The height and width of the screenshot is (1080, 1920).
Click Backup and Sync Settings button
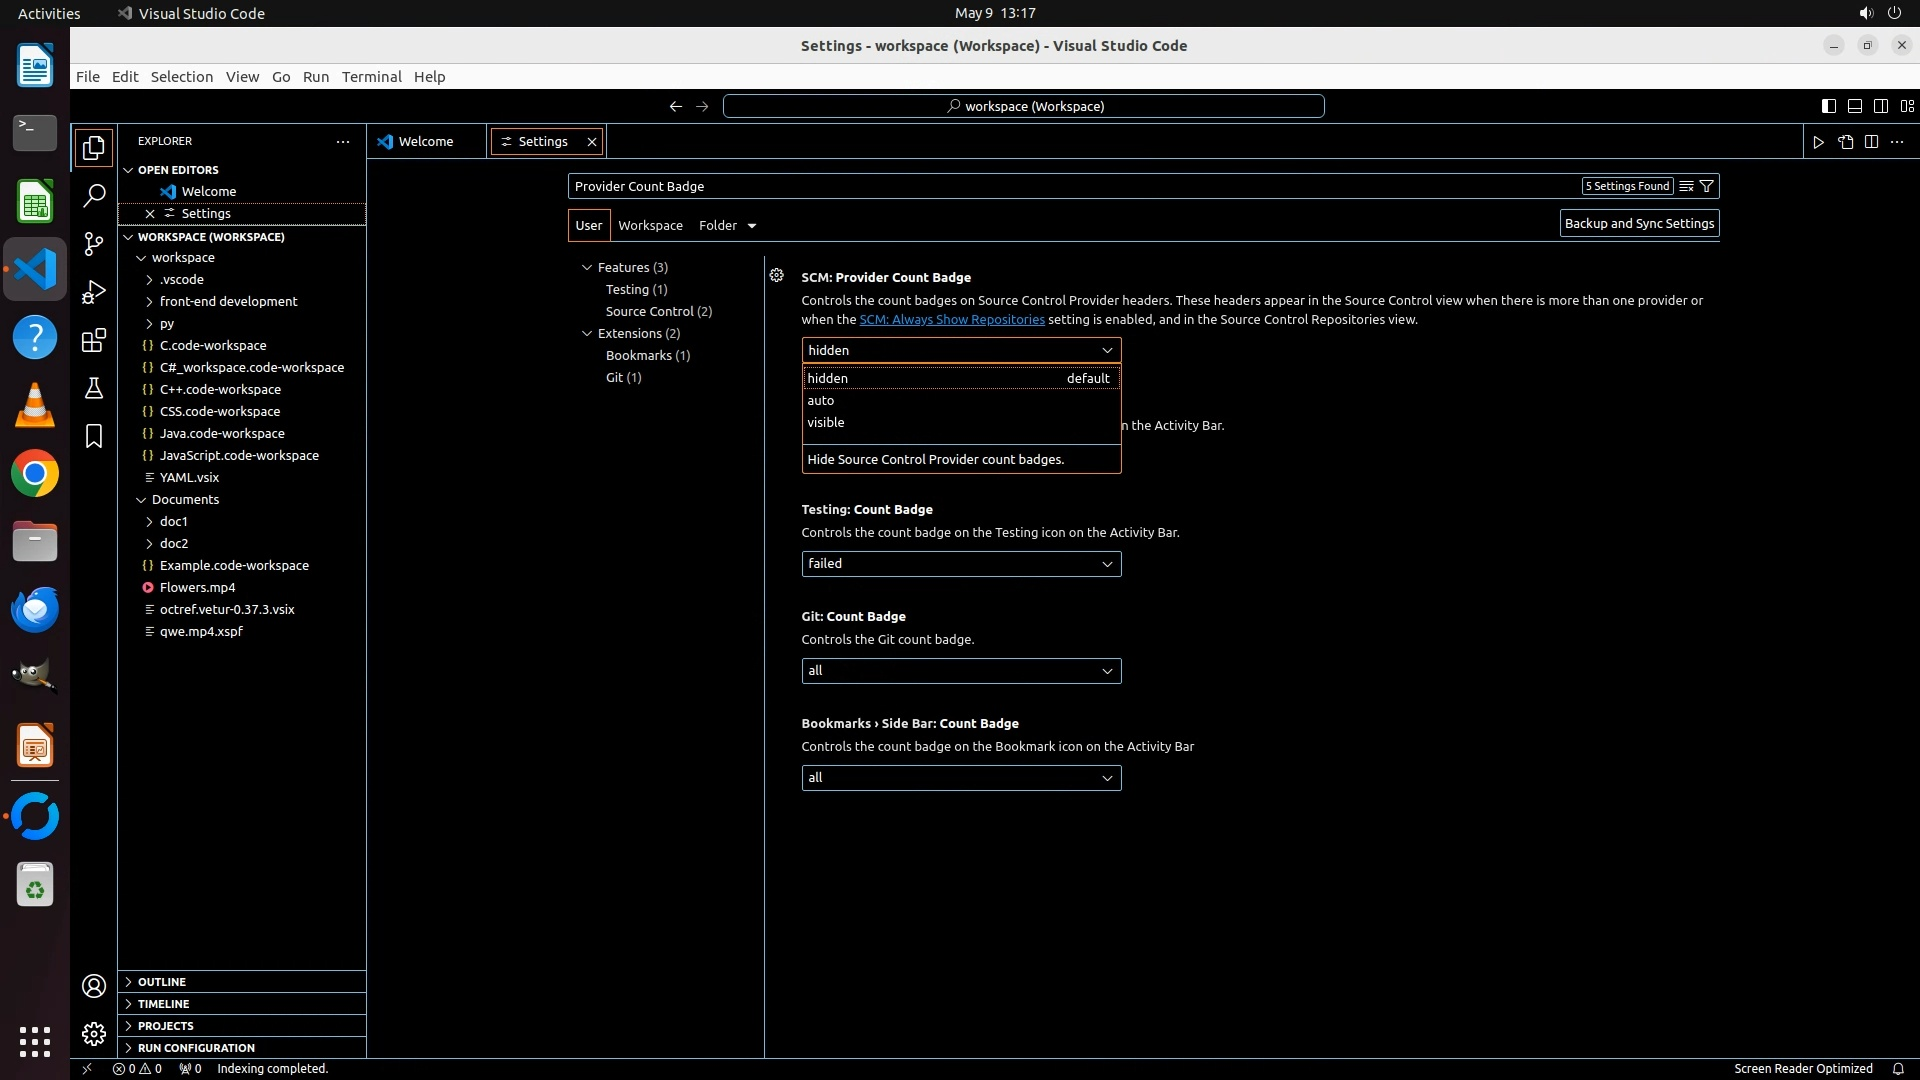click(x=1639, y=223)
